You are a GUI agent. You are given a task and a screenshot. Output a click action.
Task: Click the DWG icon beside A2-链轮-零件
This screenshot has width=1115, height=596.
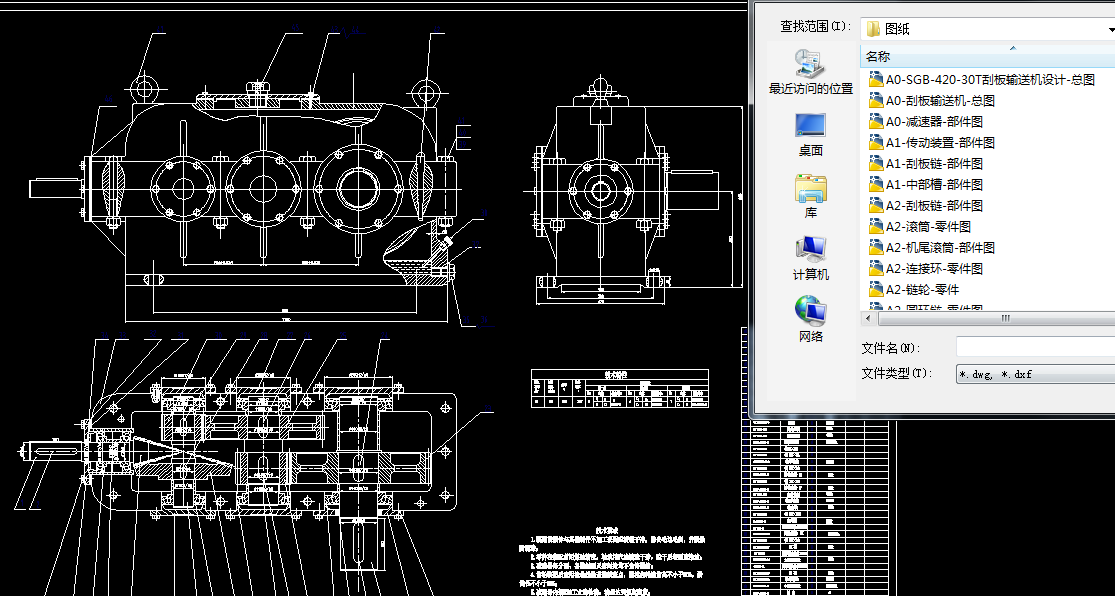875,289
